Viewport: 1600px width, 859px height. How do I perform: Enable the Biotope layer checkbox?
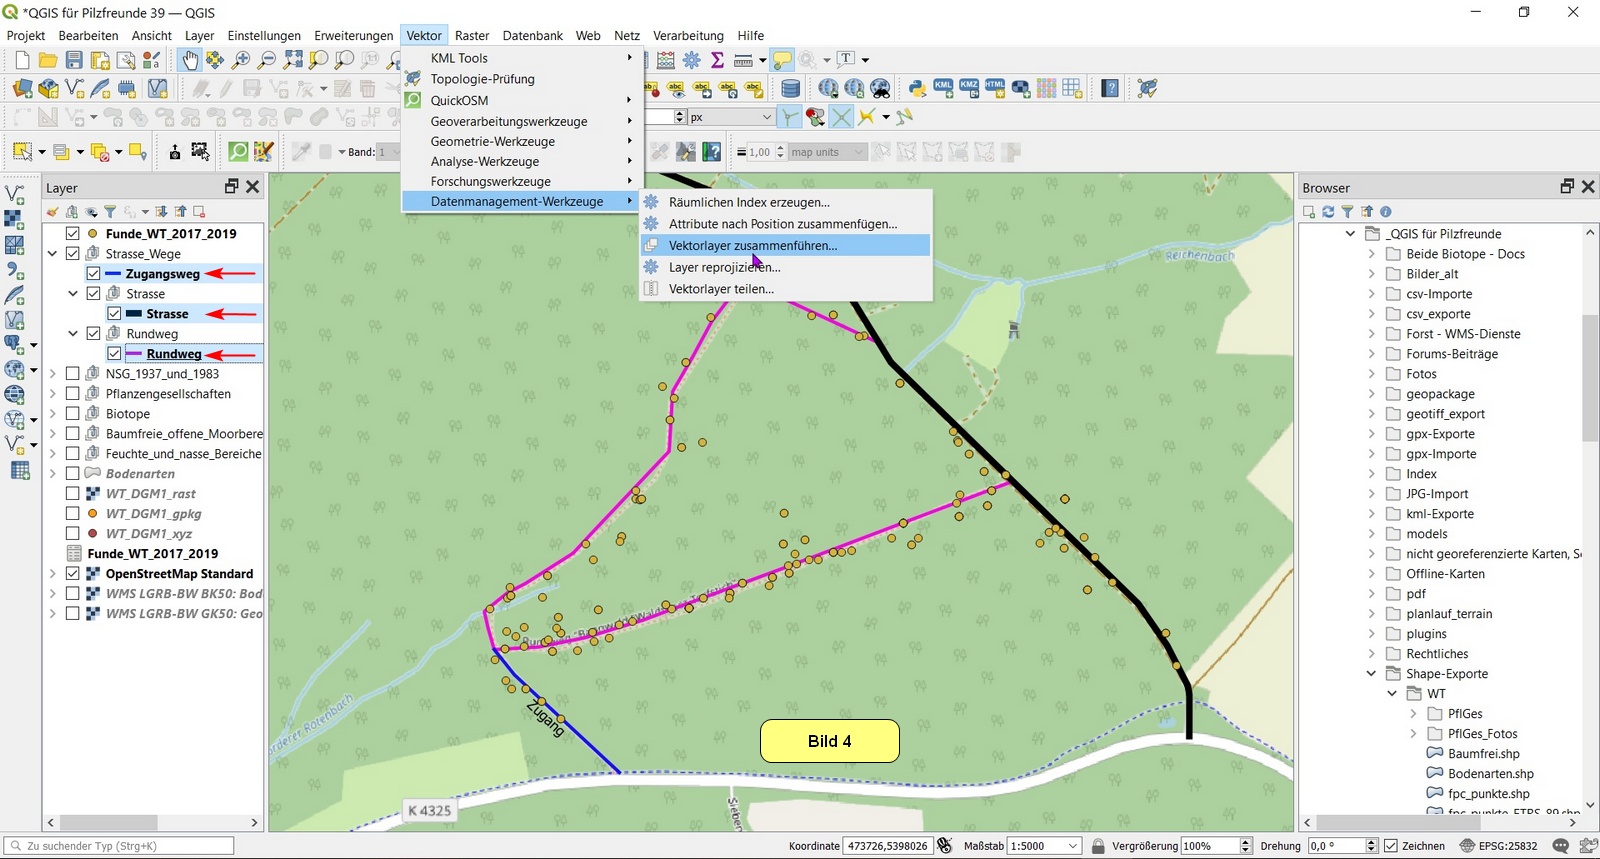73,414
